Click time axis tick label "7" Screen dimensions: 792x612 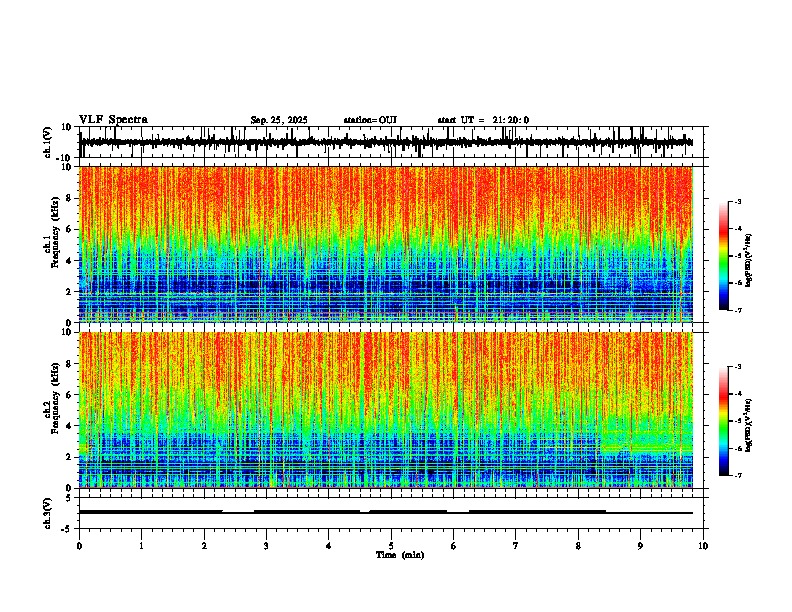516,546
